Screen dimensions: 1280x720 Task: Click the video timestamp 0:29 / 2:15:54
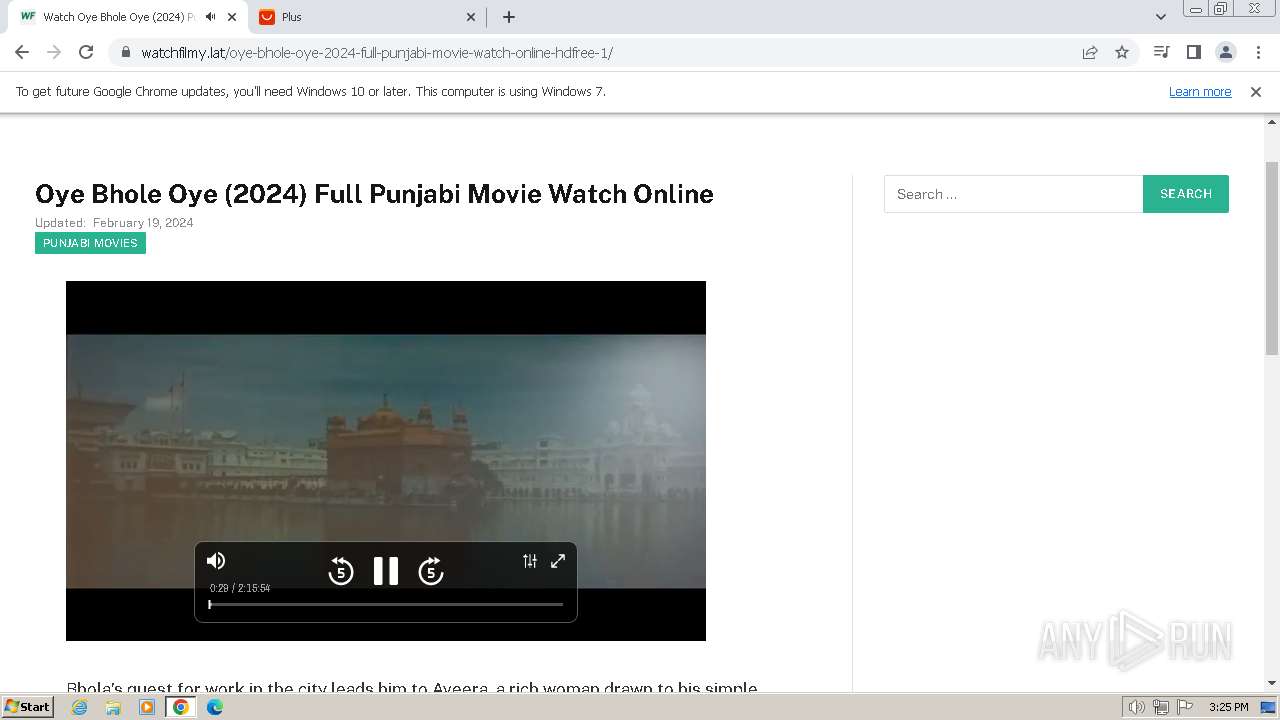[240, 588]
